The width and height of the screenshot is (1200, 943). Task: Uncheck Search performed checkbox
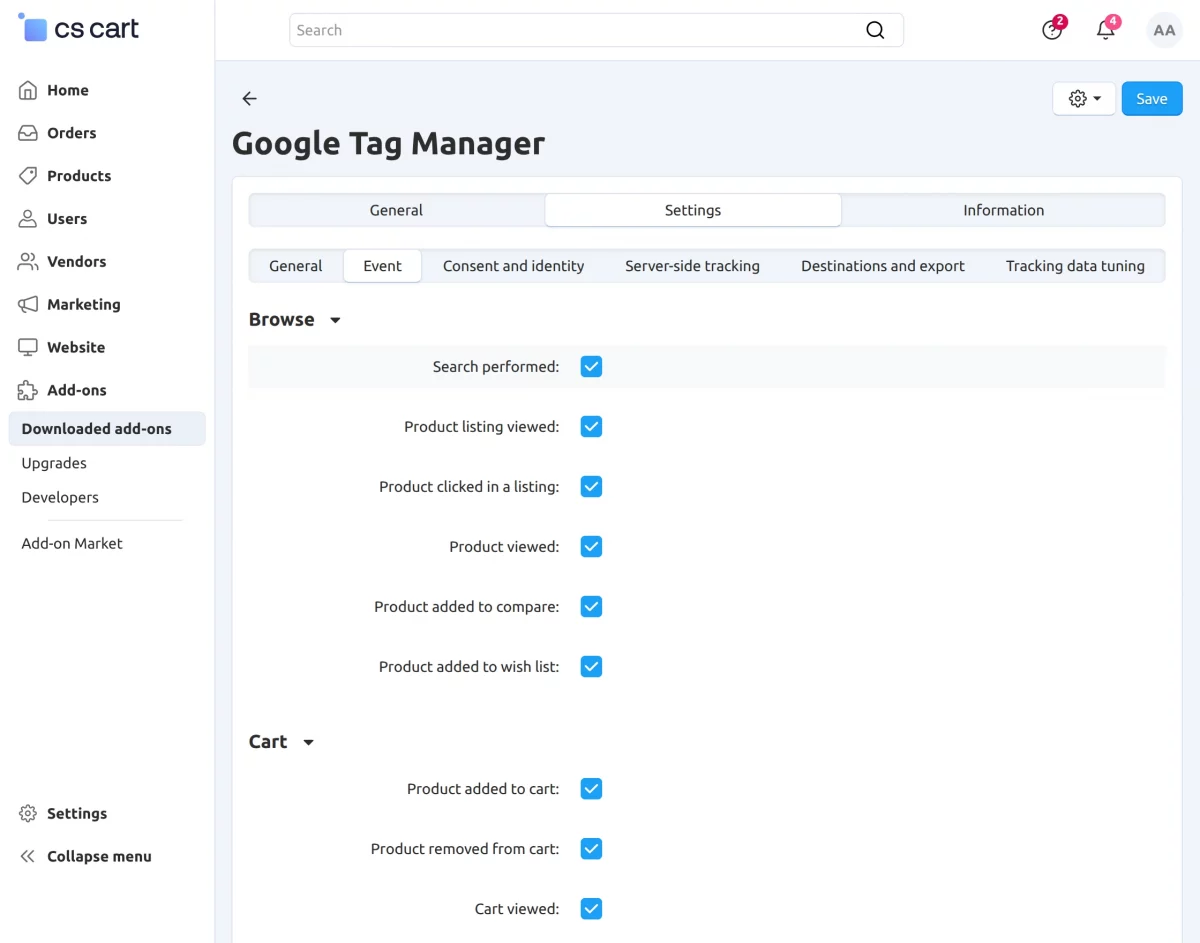591,367
